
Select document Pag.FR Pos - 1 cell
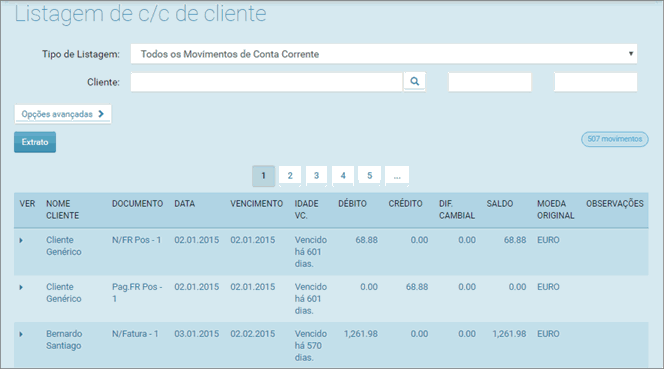tap(137, 293)
